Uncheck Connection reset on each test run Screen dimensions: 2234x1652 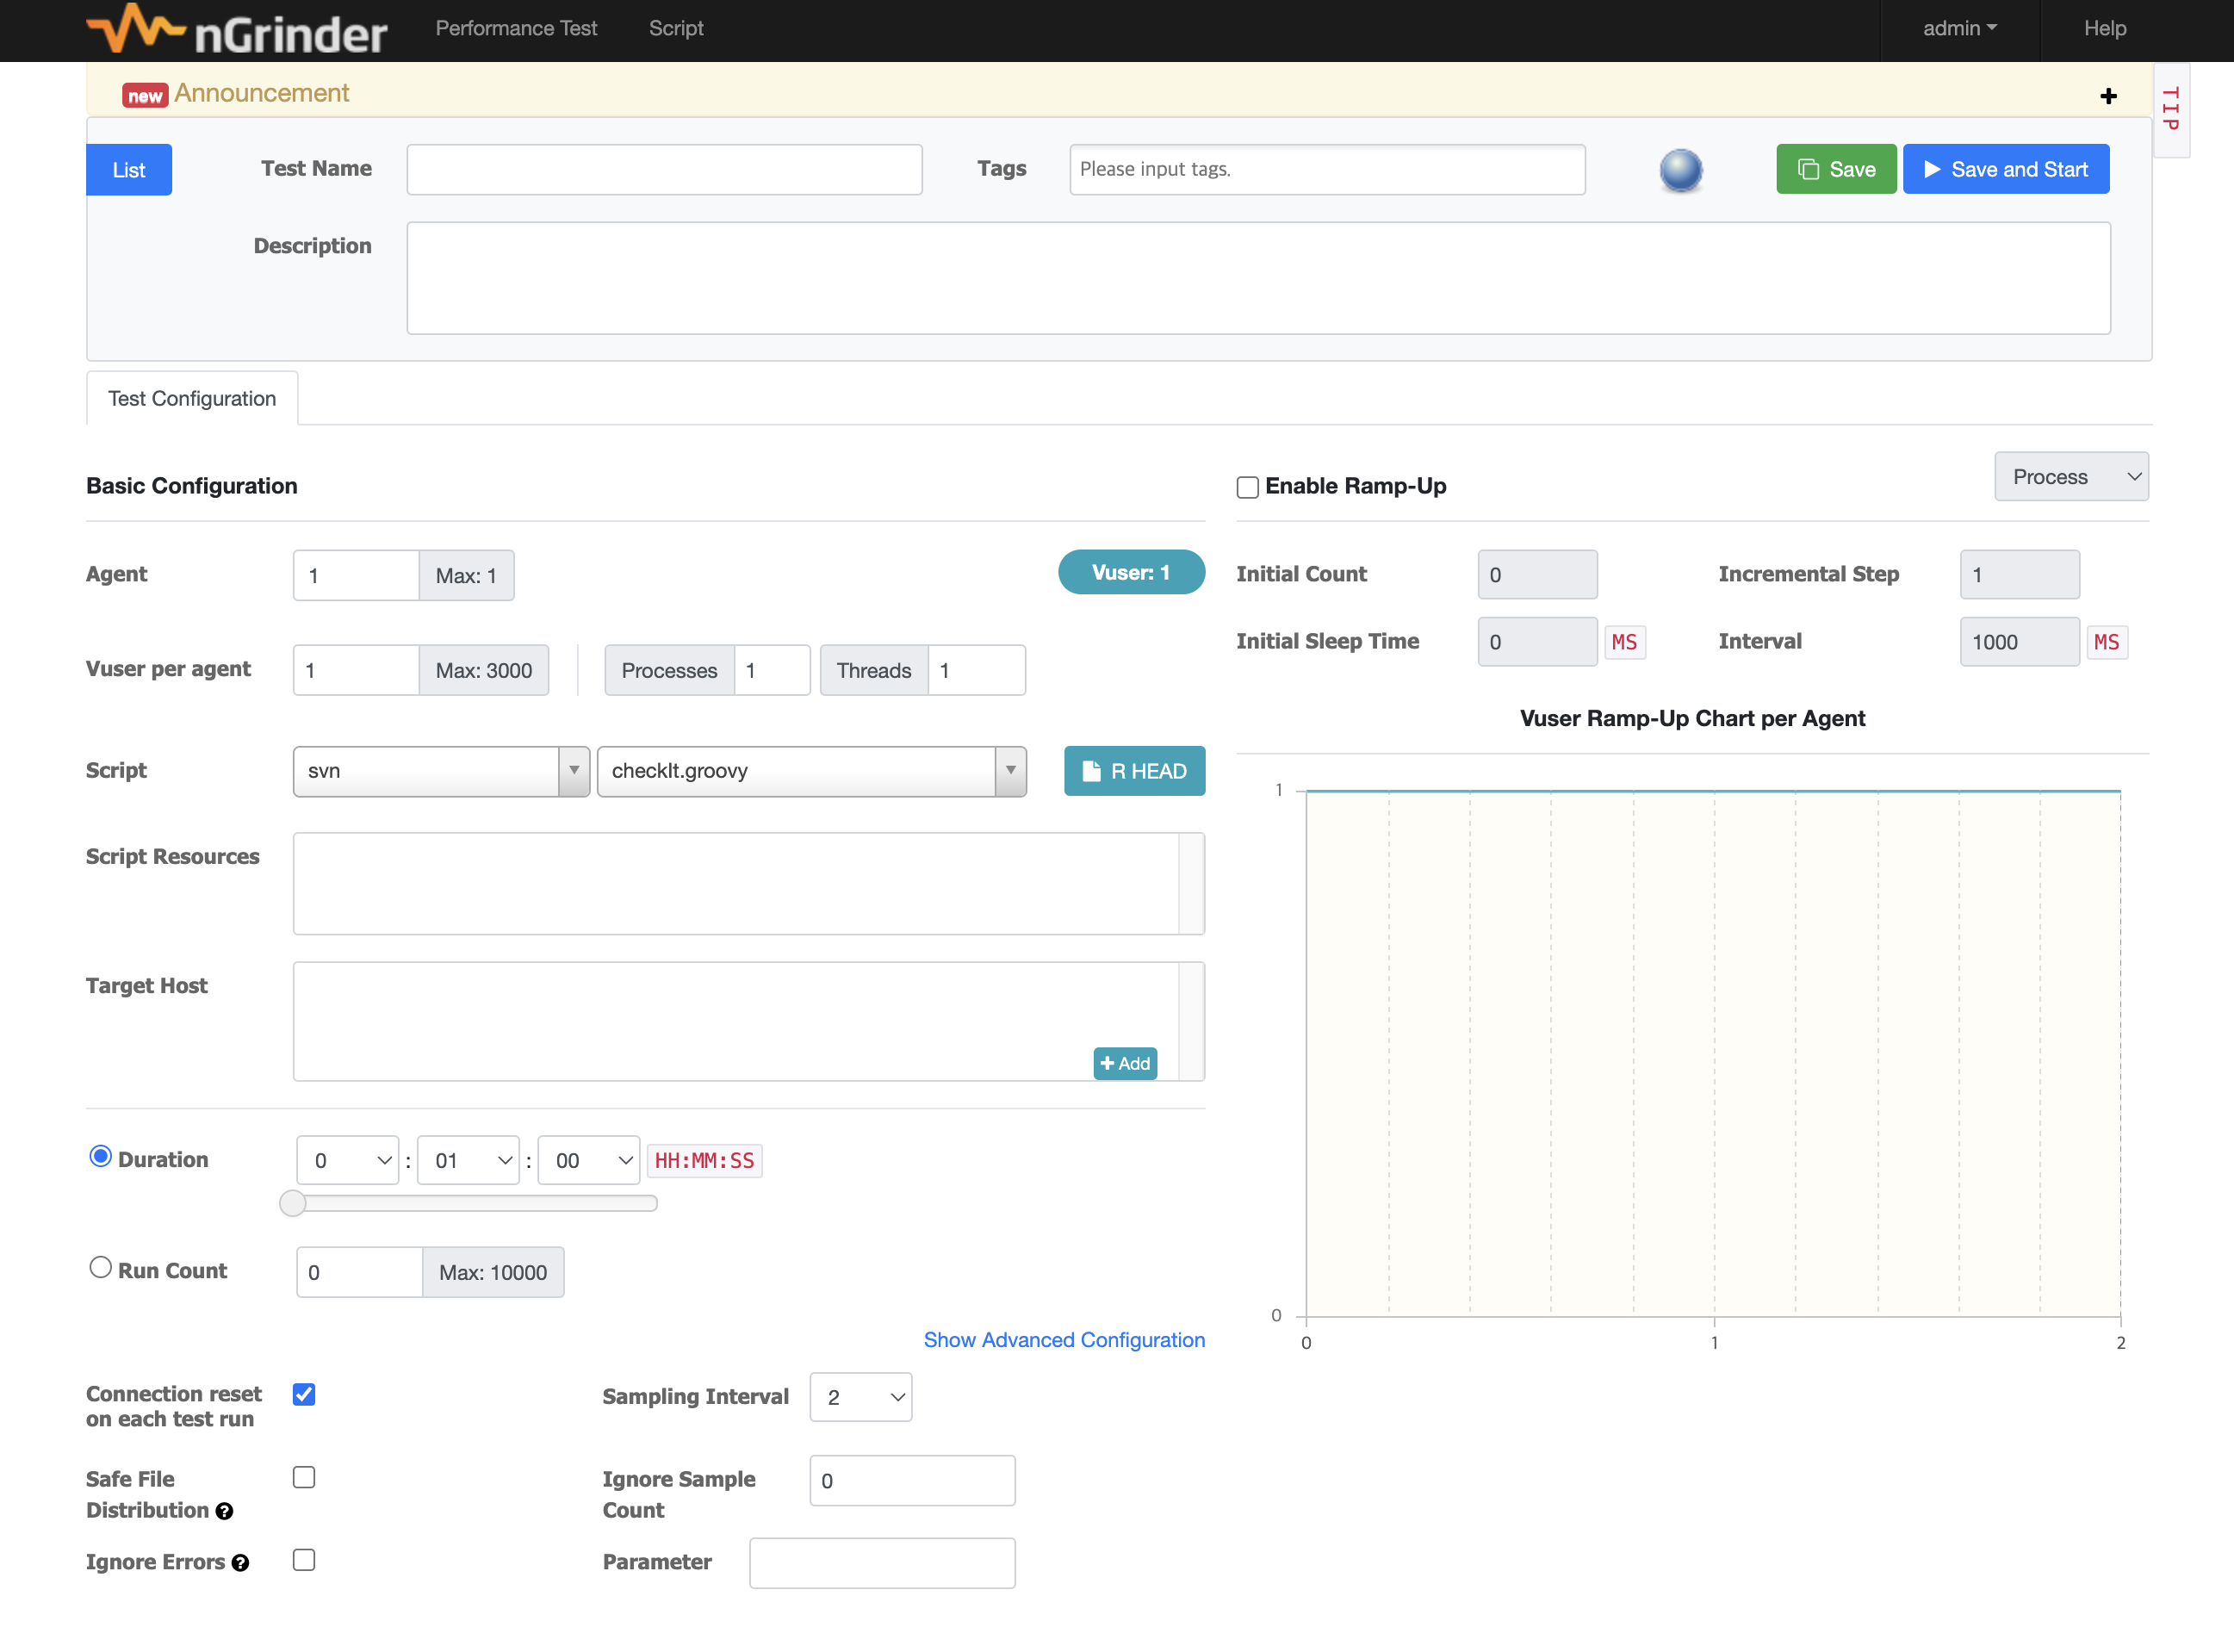click(x=304, y=1394)
